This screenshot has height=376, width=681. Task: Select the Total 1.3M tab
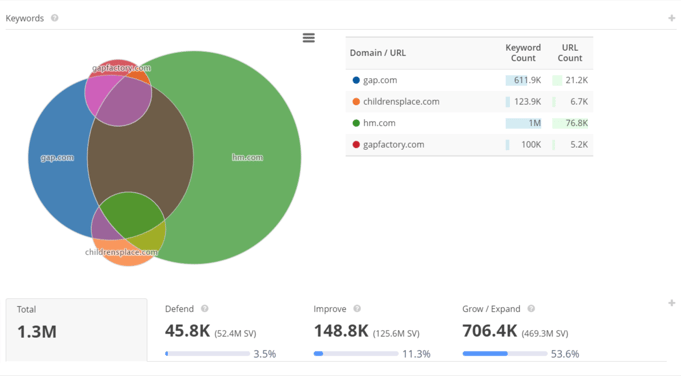point(76,330)
